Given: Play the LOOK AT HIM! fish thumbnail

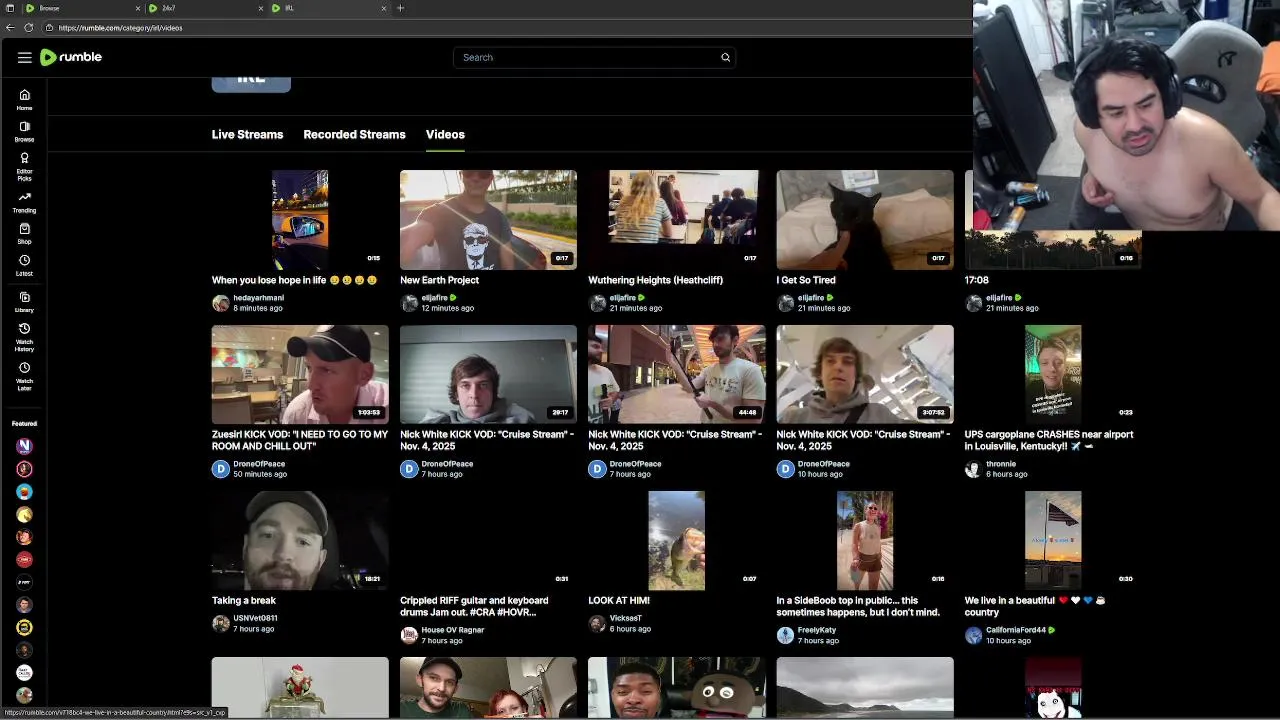Looking at the screenshot, I should [677, 540].
